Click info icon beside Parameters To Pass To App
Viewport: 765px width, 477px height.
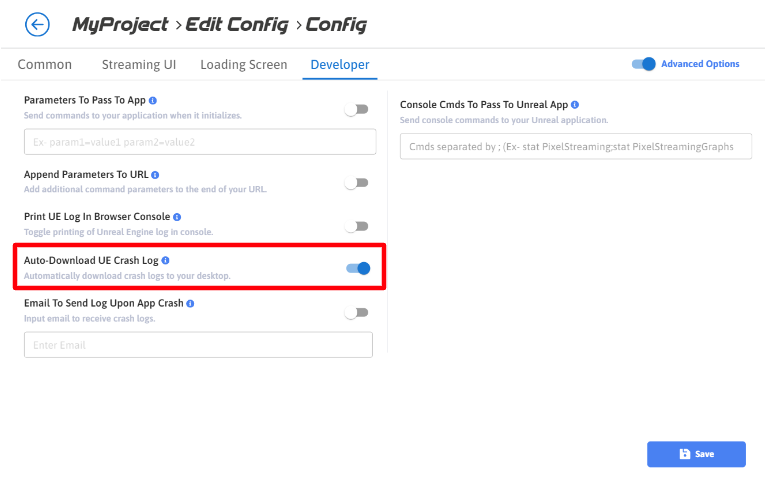click(x=153, y=101)
